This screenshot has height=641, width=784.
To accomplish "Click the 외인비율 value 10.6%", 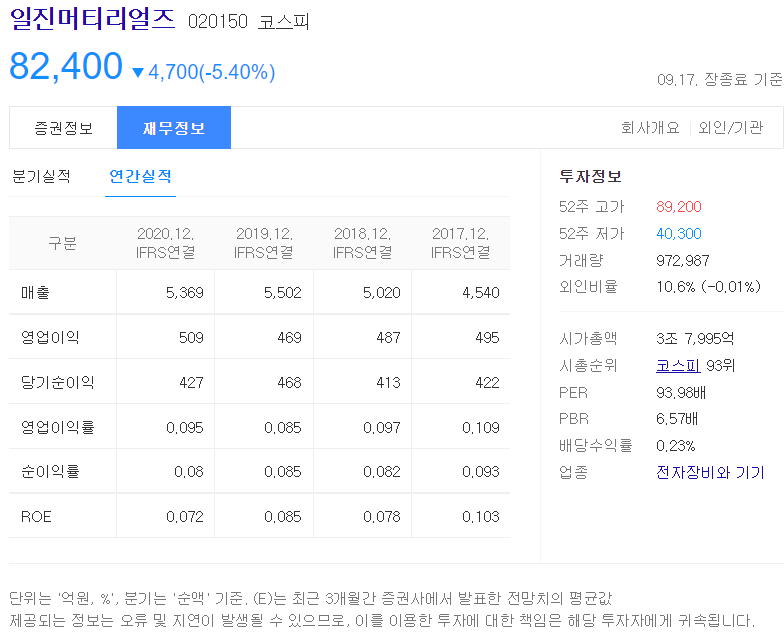I will [675, 286].
